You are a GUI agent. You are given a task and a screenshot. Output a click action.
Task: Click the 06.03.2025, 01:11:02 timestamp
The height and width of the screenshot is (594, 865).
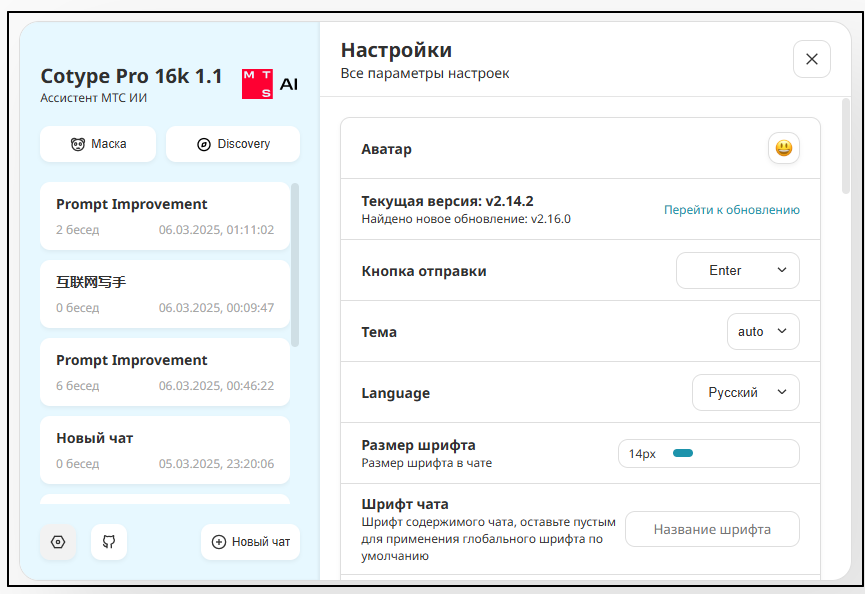216,230
